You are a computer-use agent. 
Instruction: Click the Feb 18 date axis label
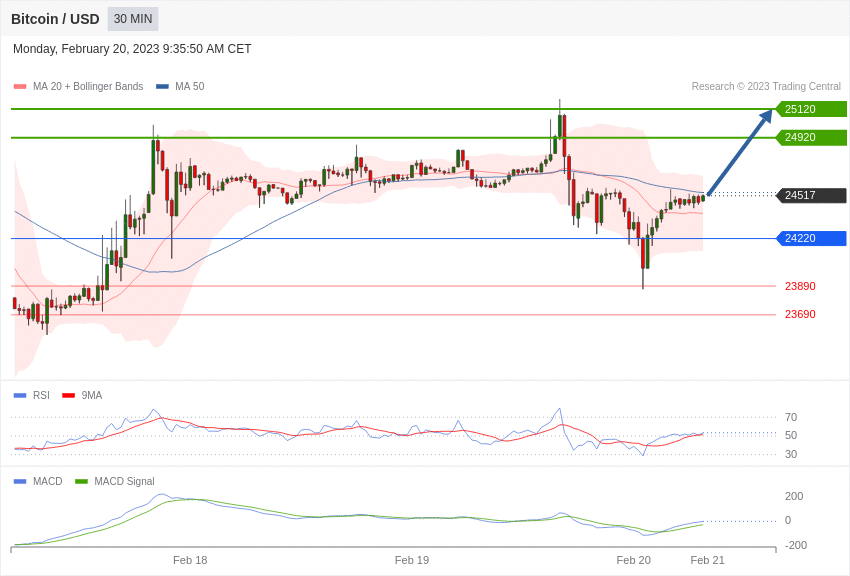190,560
